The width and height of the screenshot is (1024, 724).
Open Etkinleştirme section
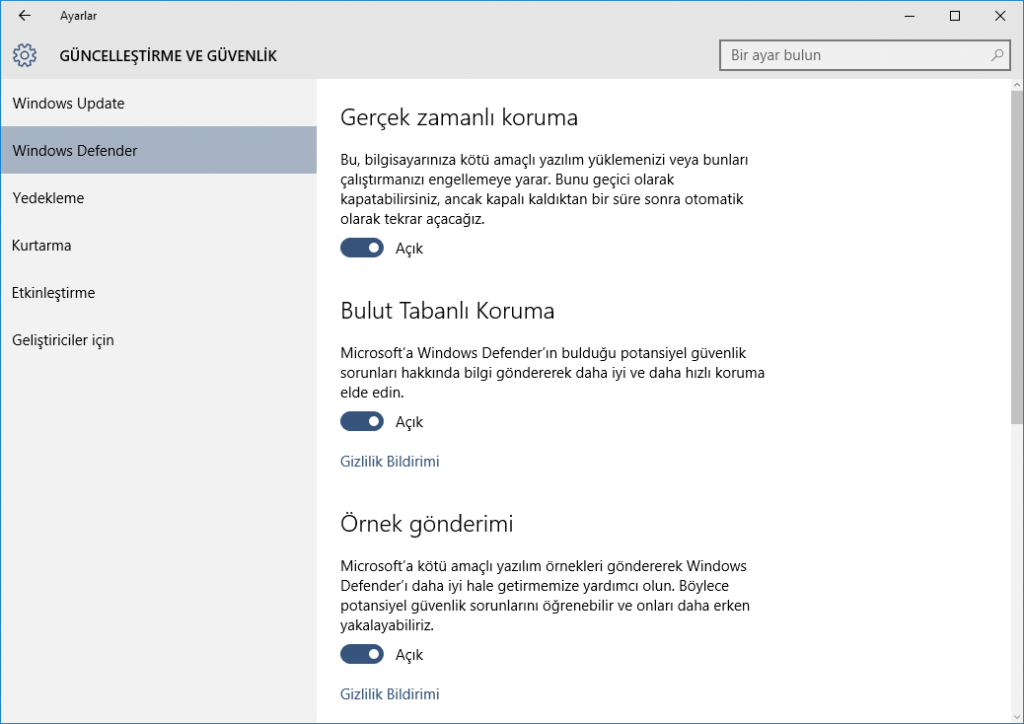(x=159, y=292)
